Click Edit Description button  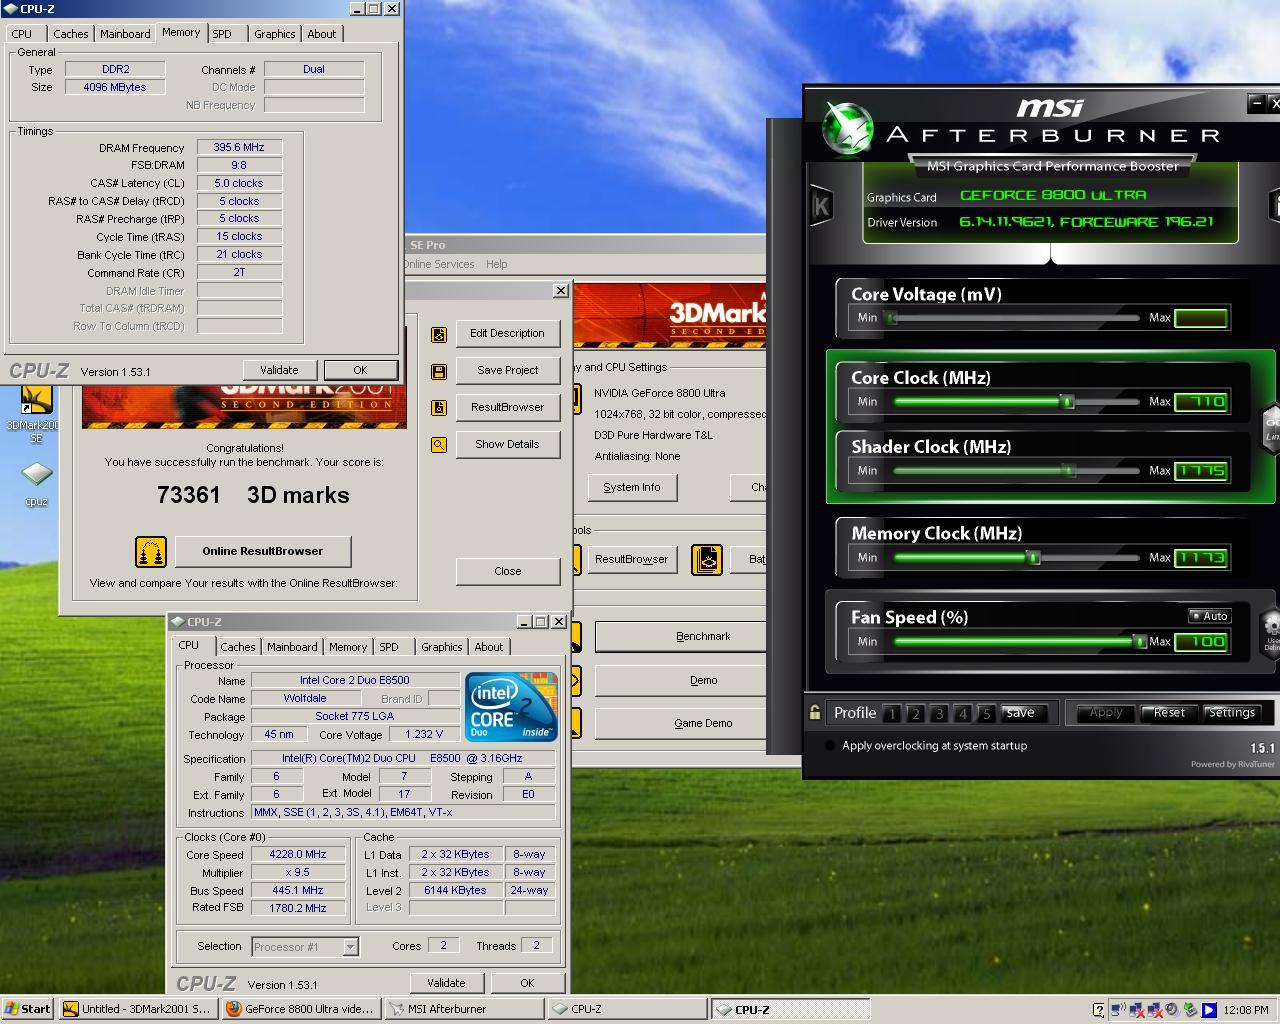coord(507,333)
